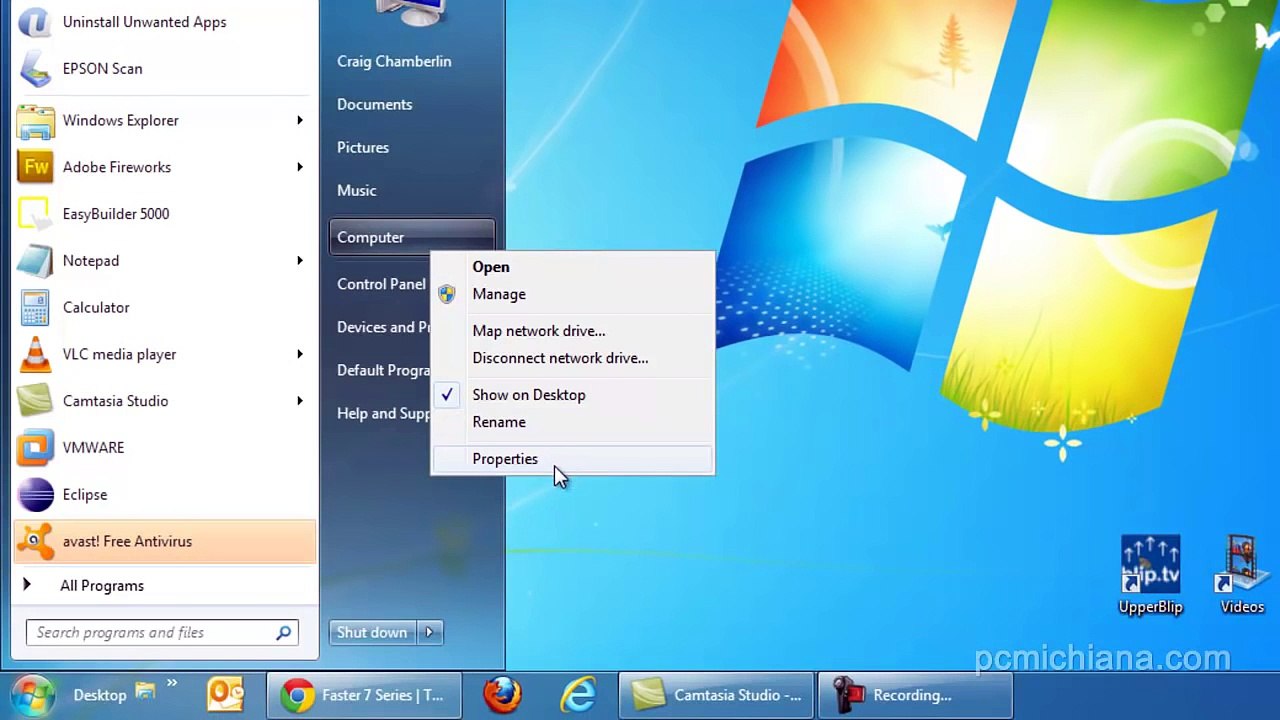Click the search magnifier icon in Start menu

click(x=284, y=632)
